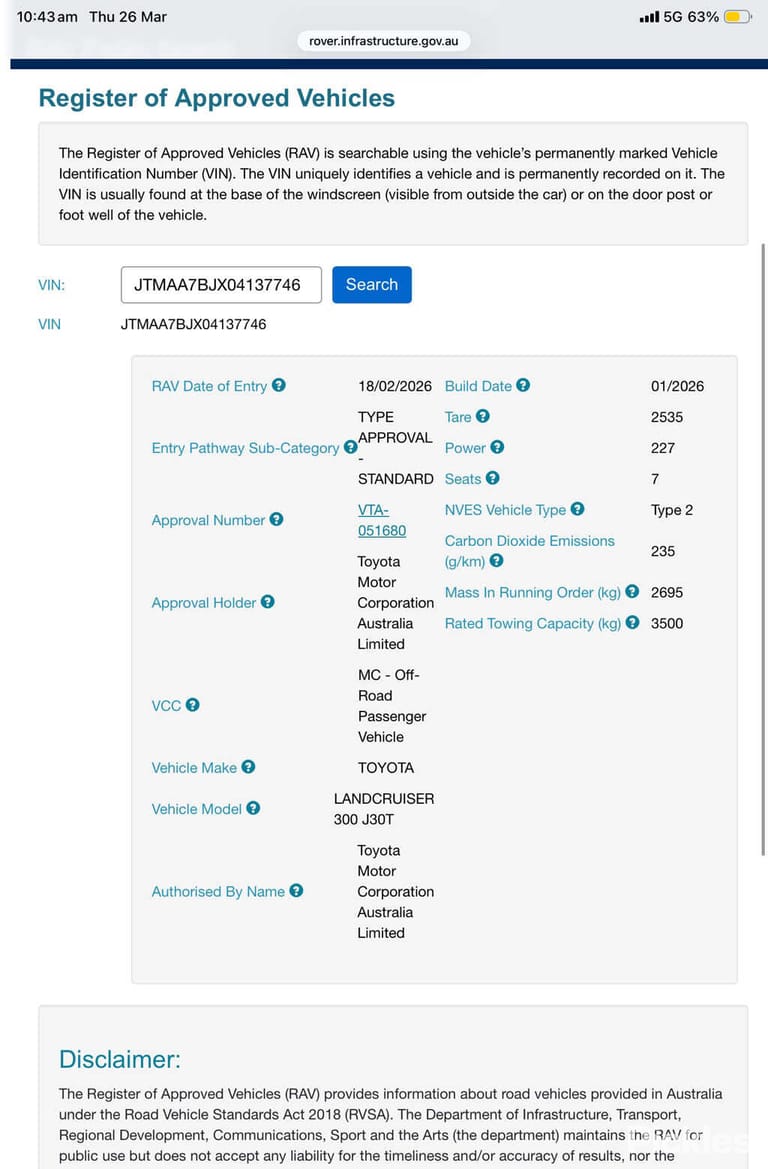Viewport: 768px width, 1169px height.
Task: Click the Power help icon
Action: pyautogui.click(x=497, y=447)
